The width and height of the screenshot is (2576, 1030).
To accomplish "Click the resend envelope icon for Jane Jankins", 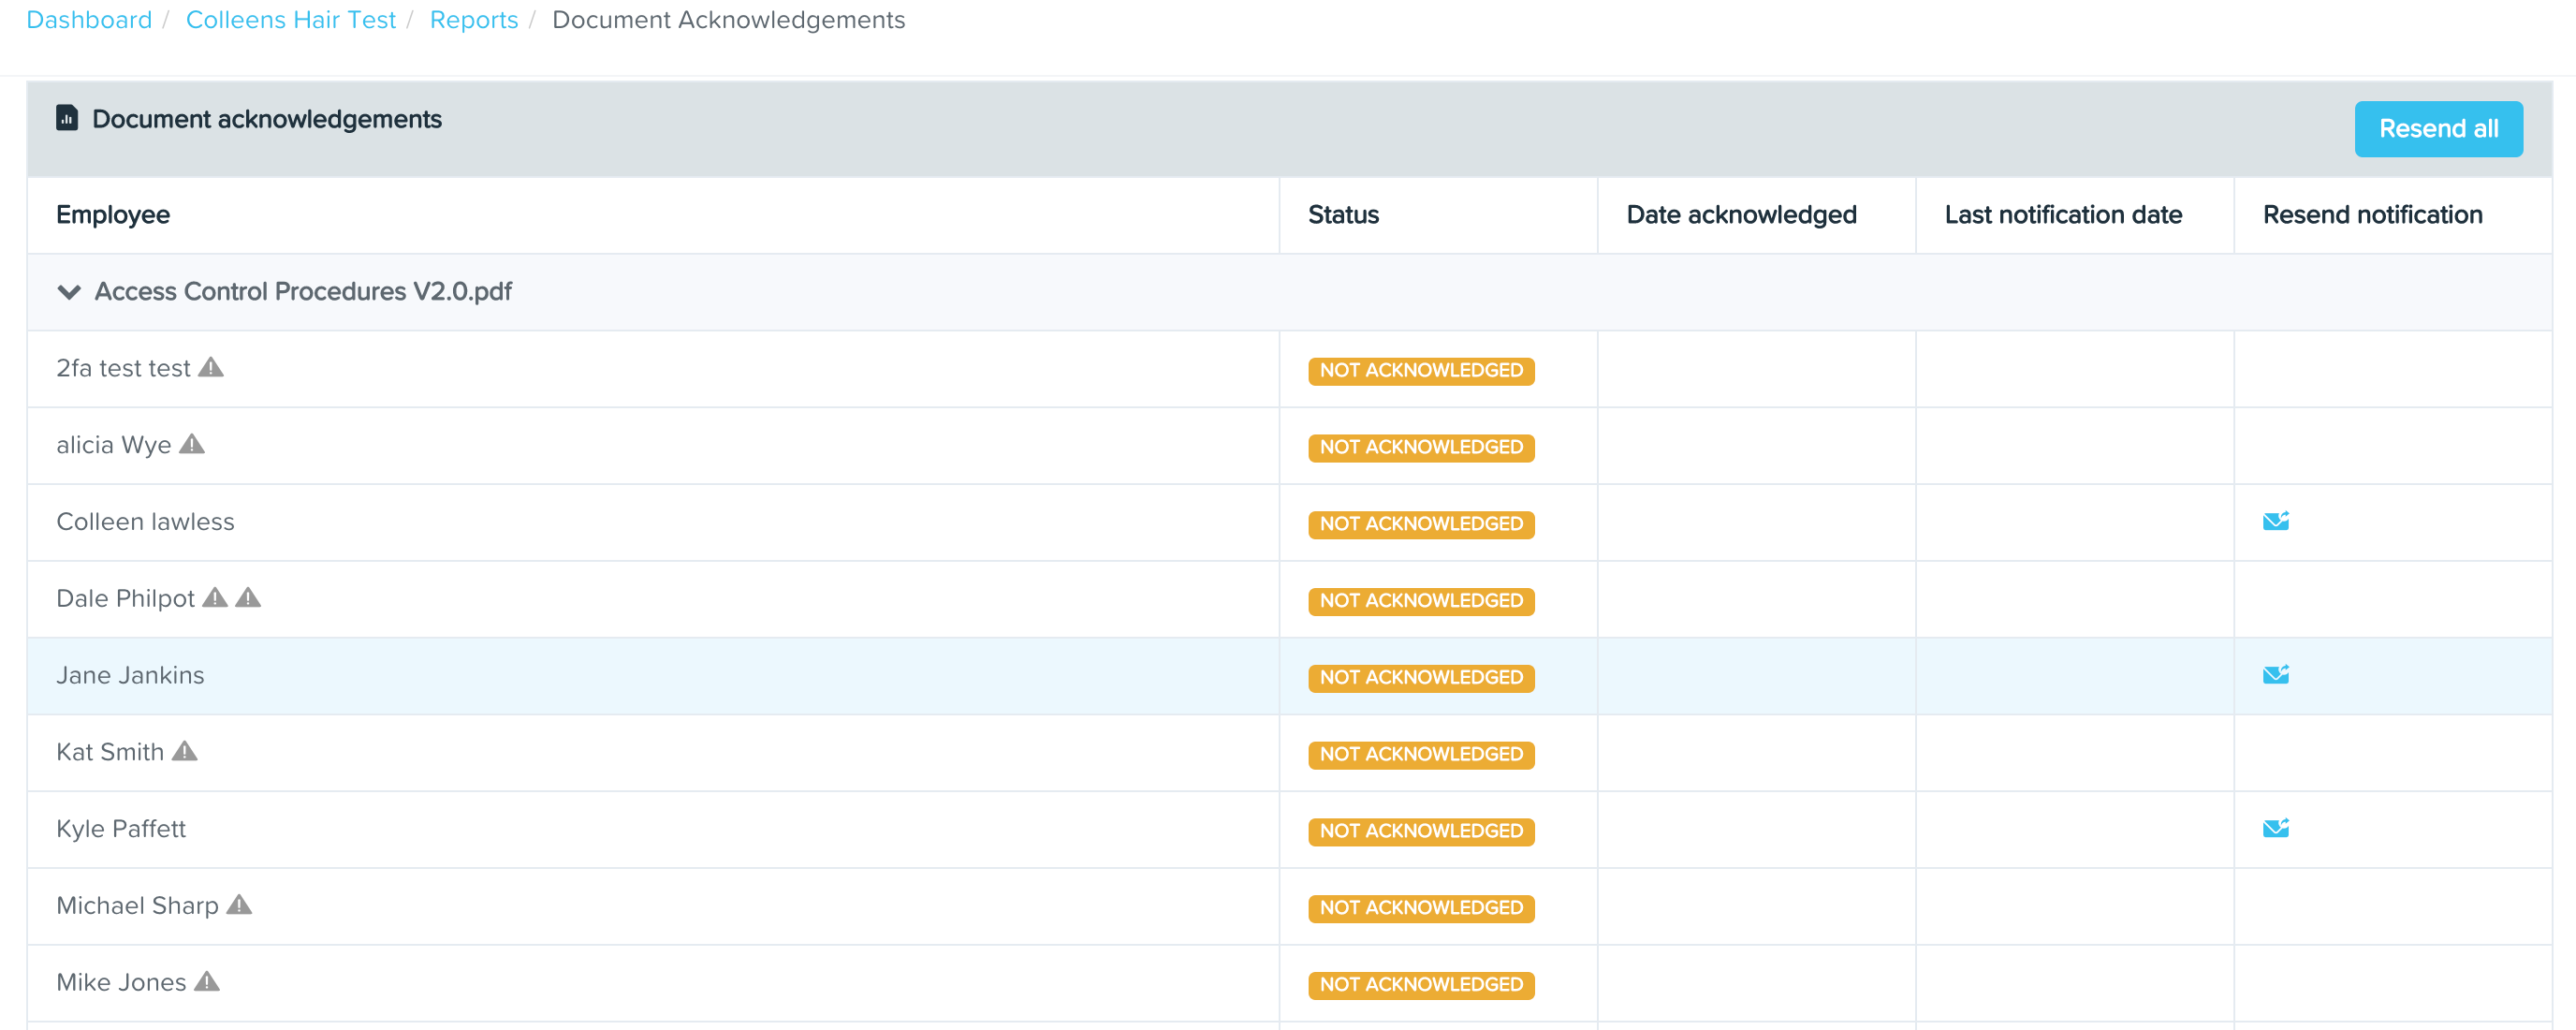I will pos(2276,675).
